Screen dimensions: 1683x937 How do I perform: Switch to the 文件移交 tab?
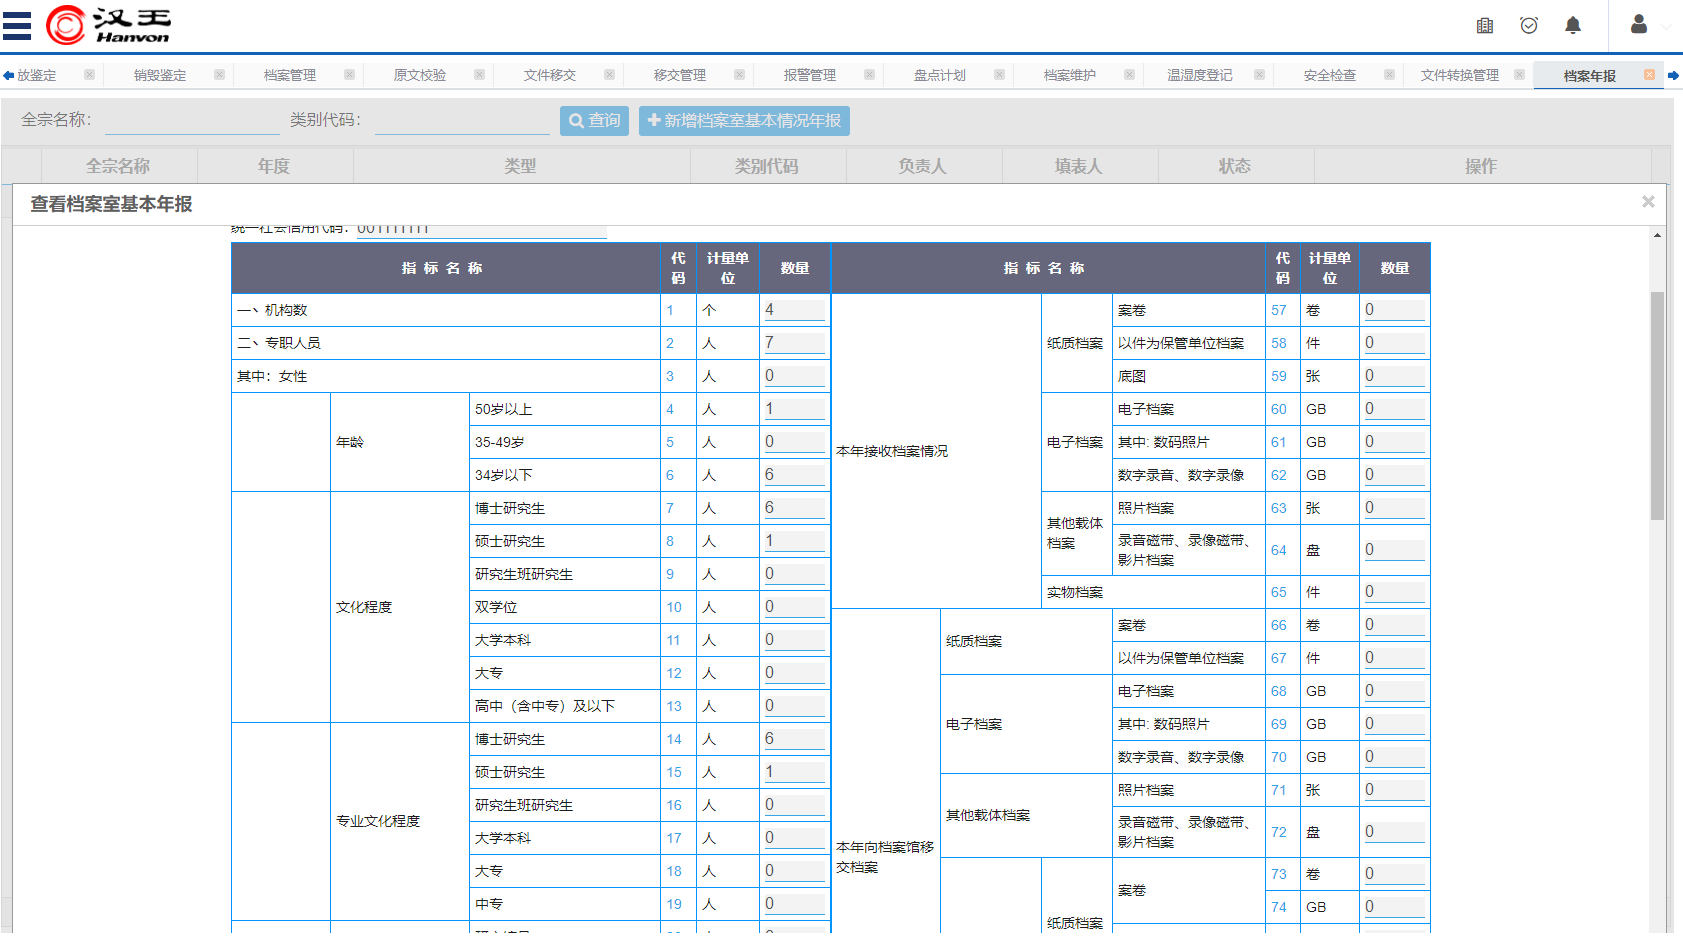click(549, 75)
